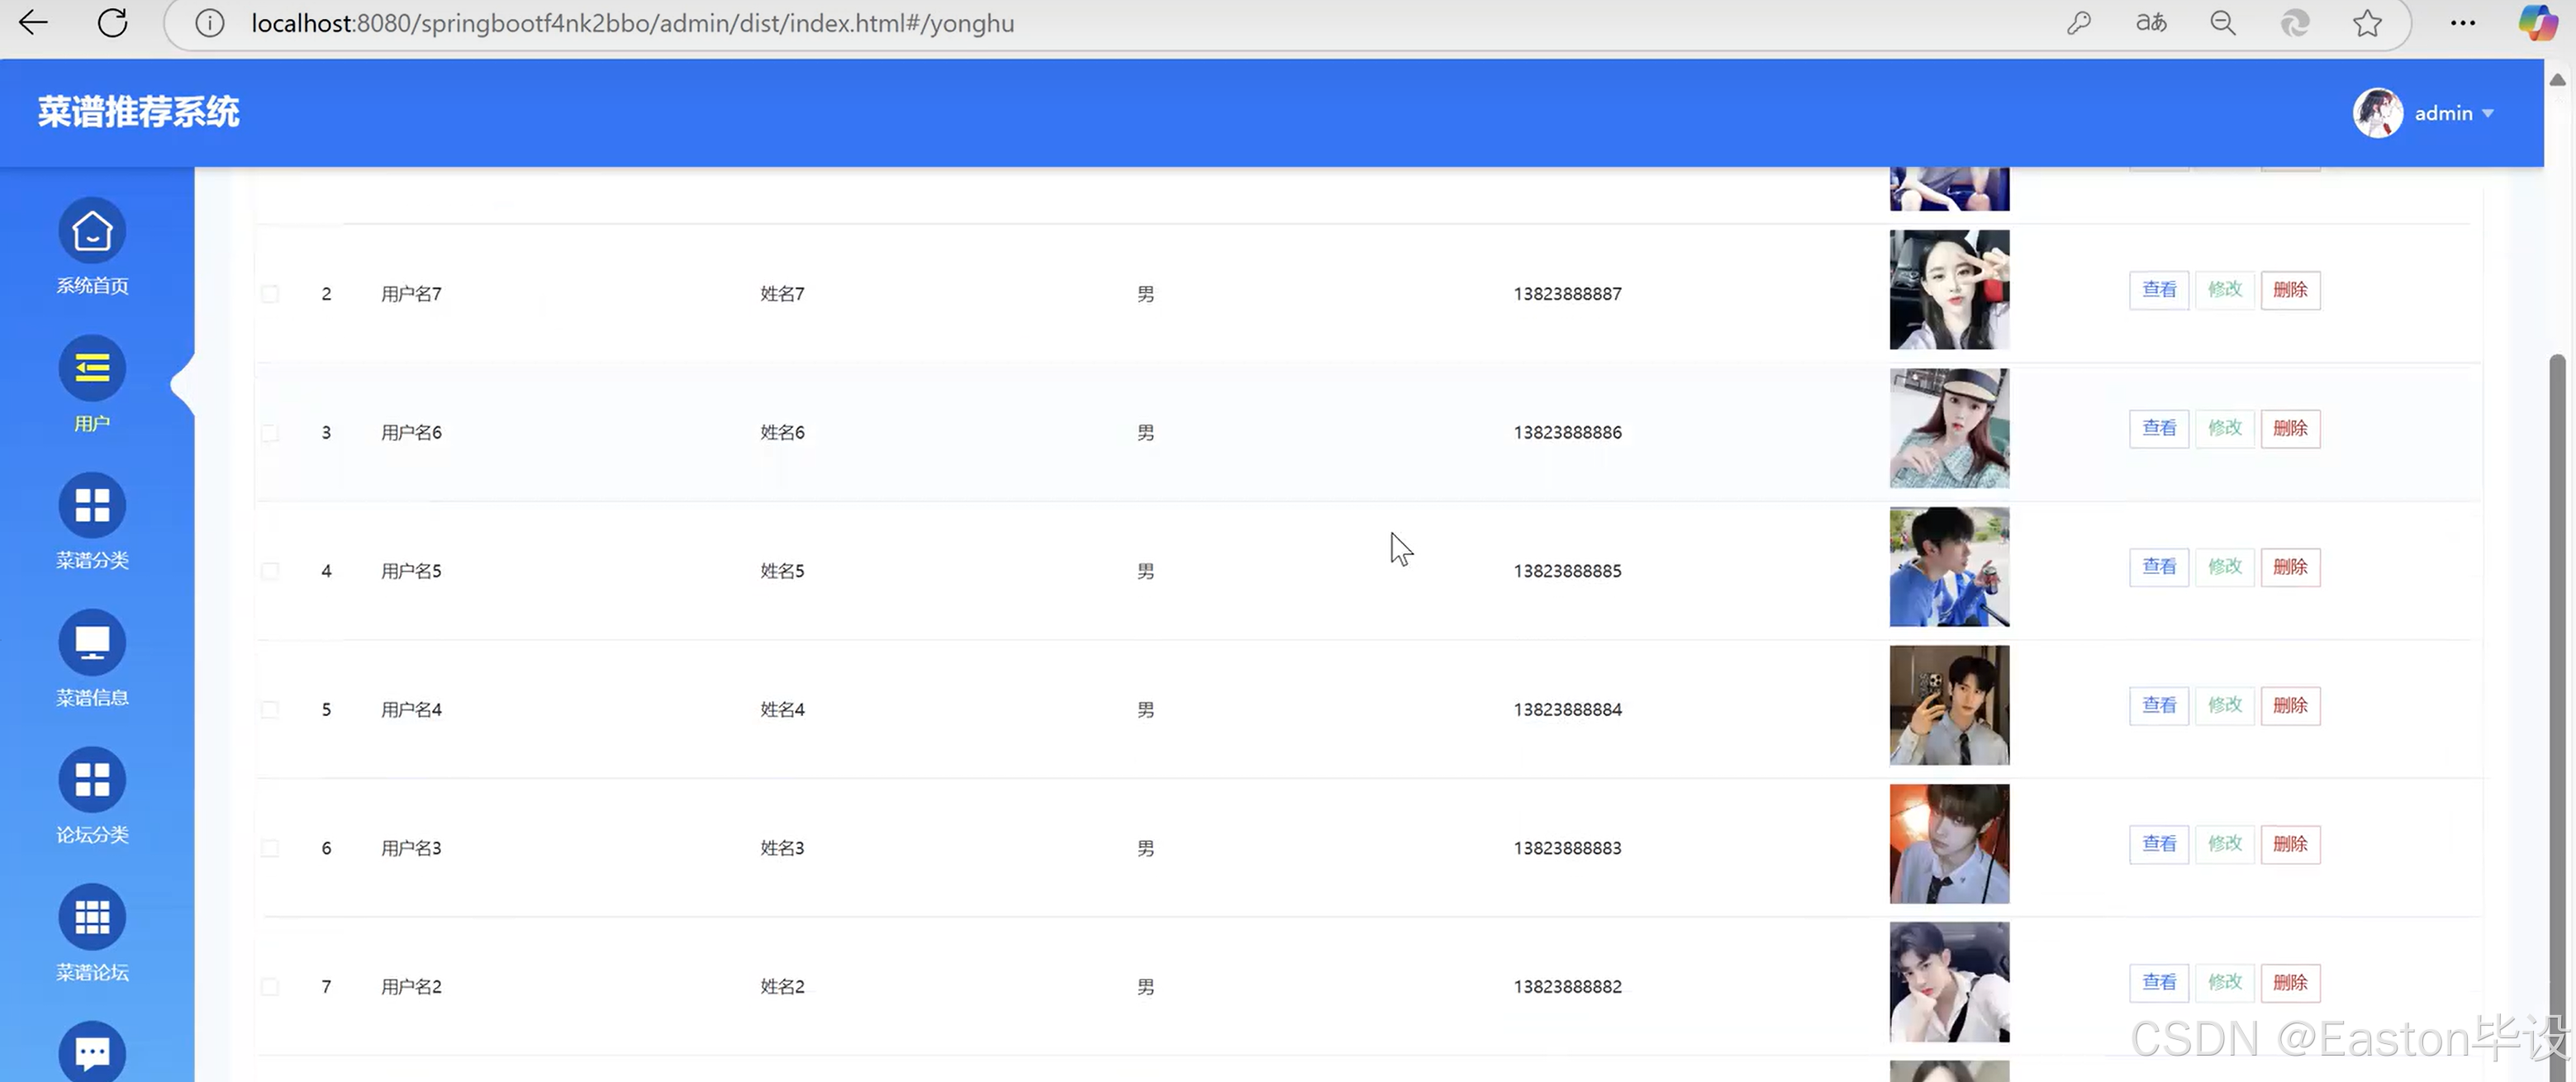The width and height of the screenshot is (2576, 1082).
Task: Edit 用户名2 with the 修改 button
Action: (2225, 983)
